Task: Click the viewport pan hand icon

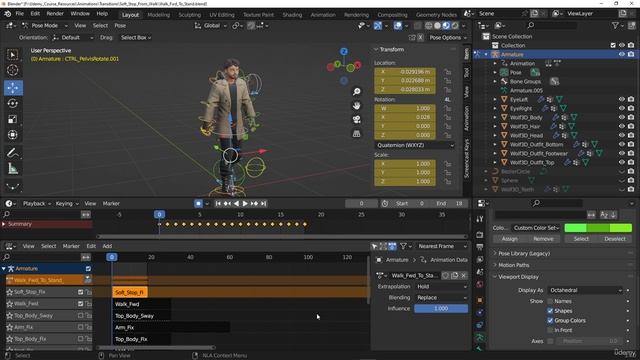Action: 356,105
